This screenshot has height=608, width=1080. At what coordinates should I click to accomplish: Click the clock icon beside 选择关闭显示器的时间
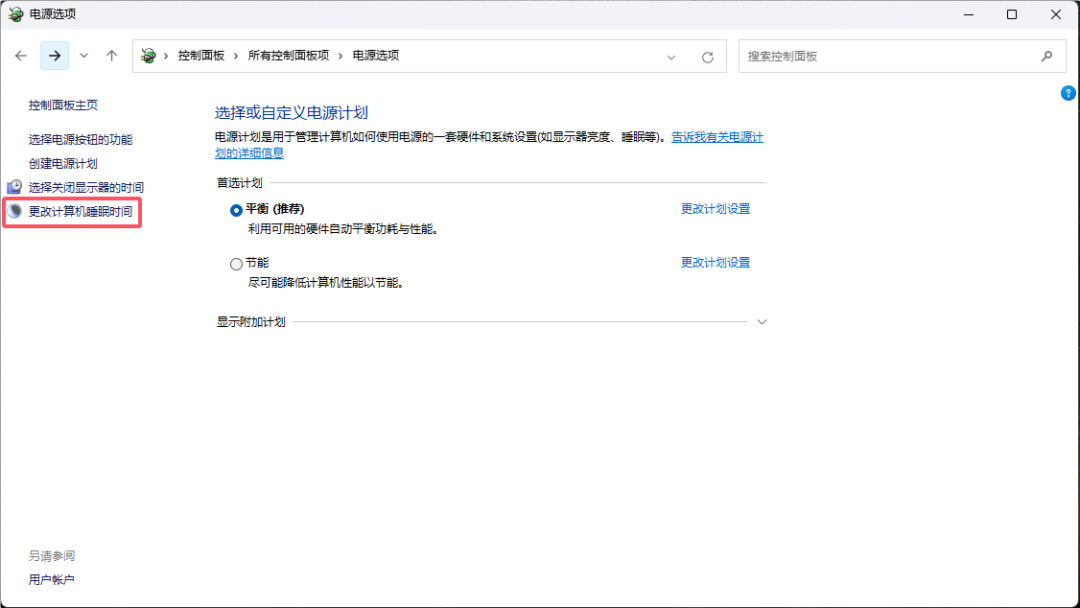pyautogui.click(x=16, y=186)
